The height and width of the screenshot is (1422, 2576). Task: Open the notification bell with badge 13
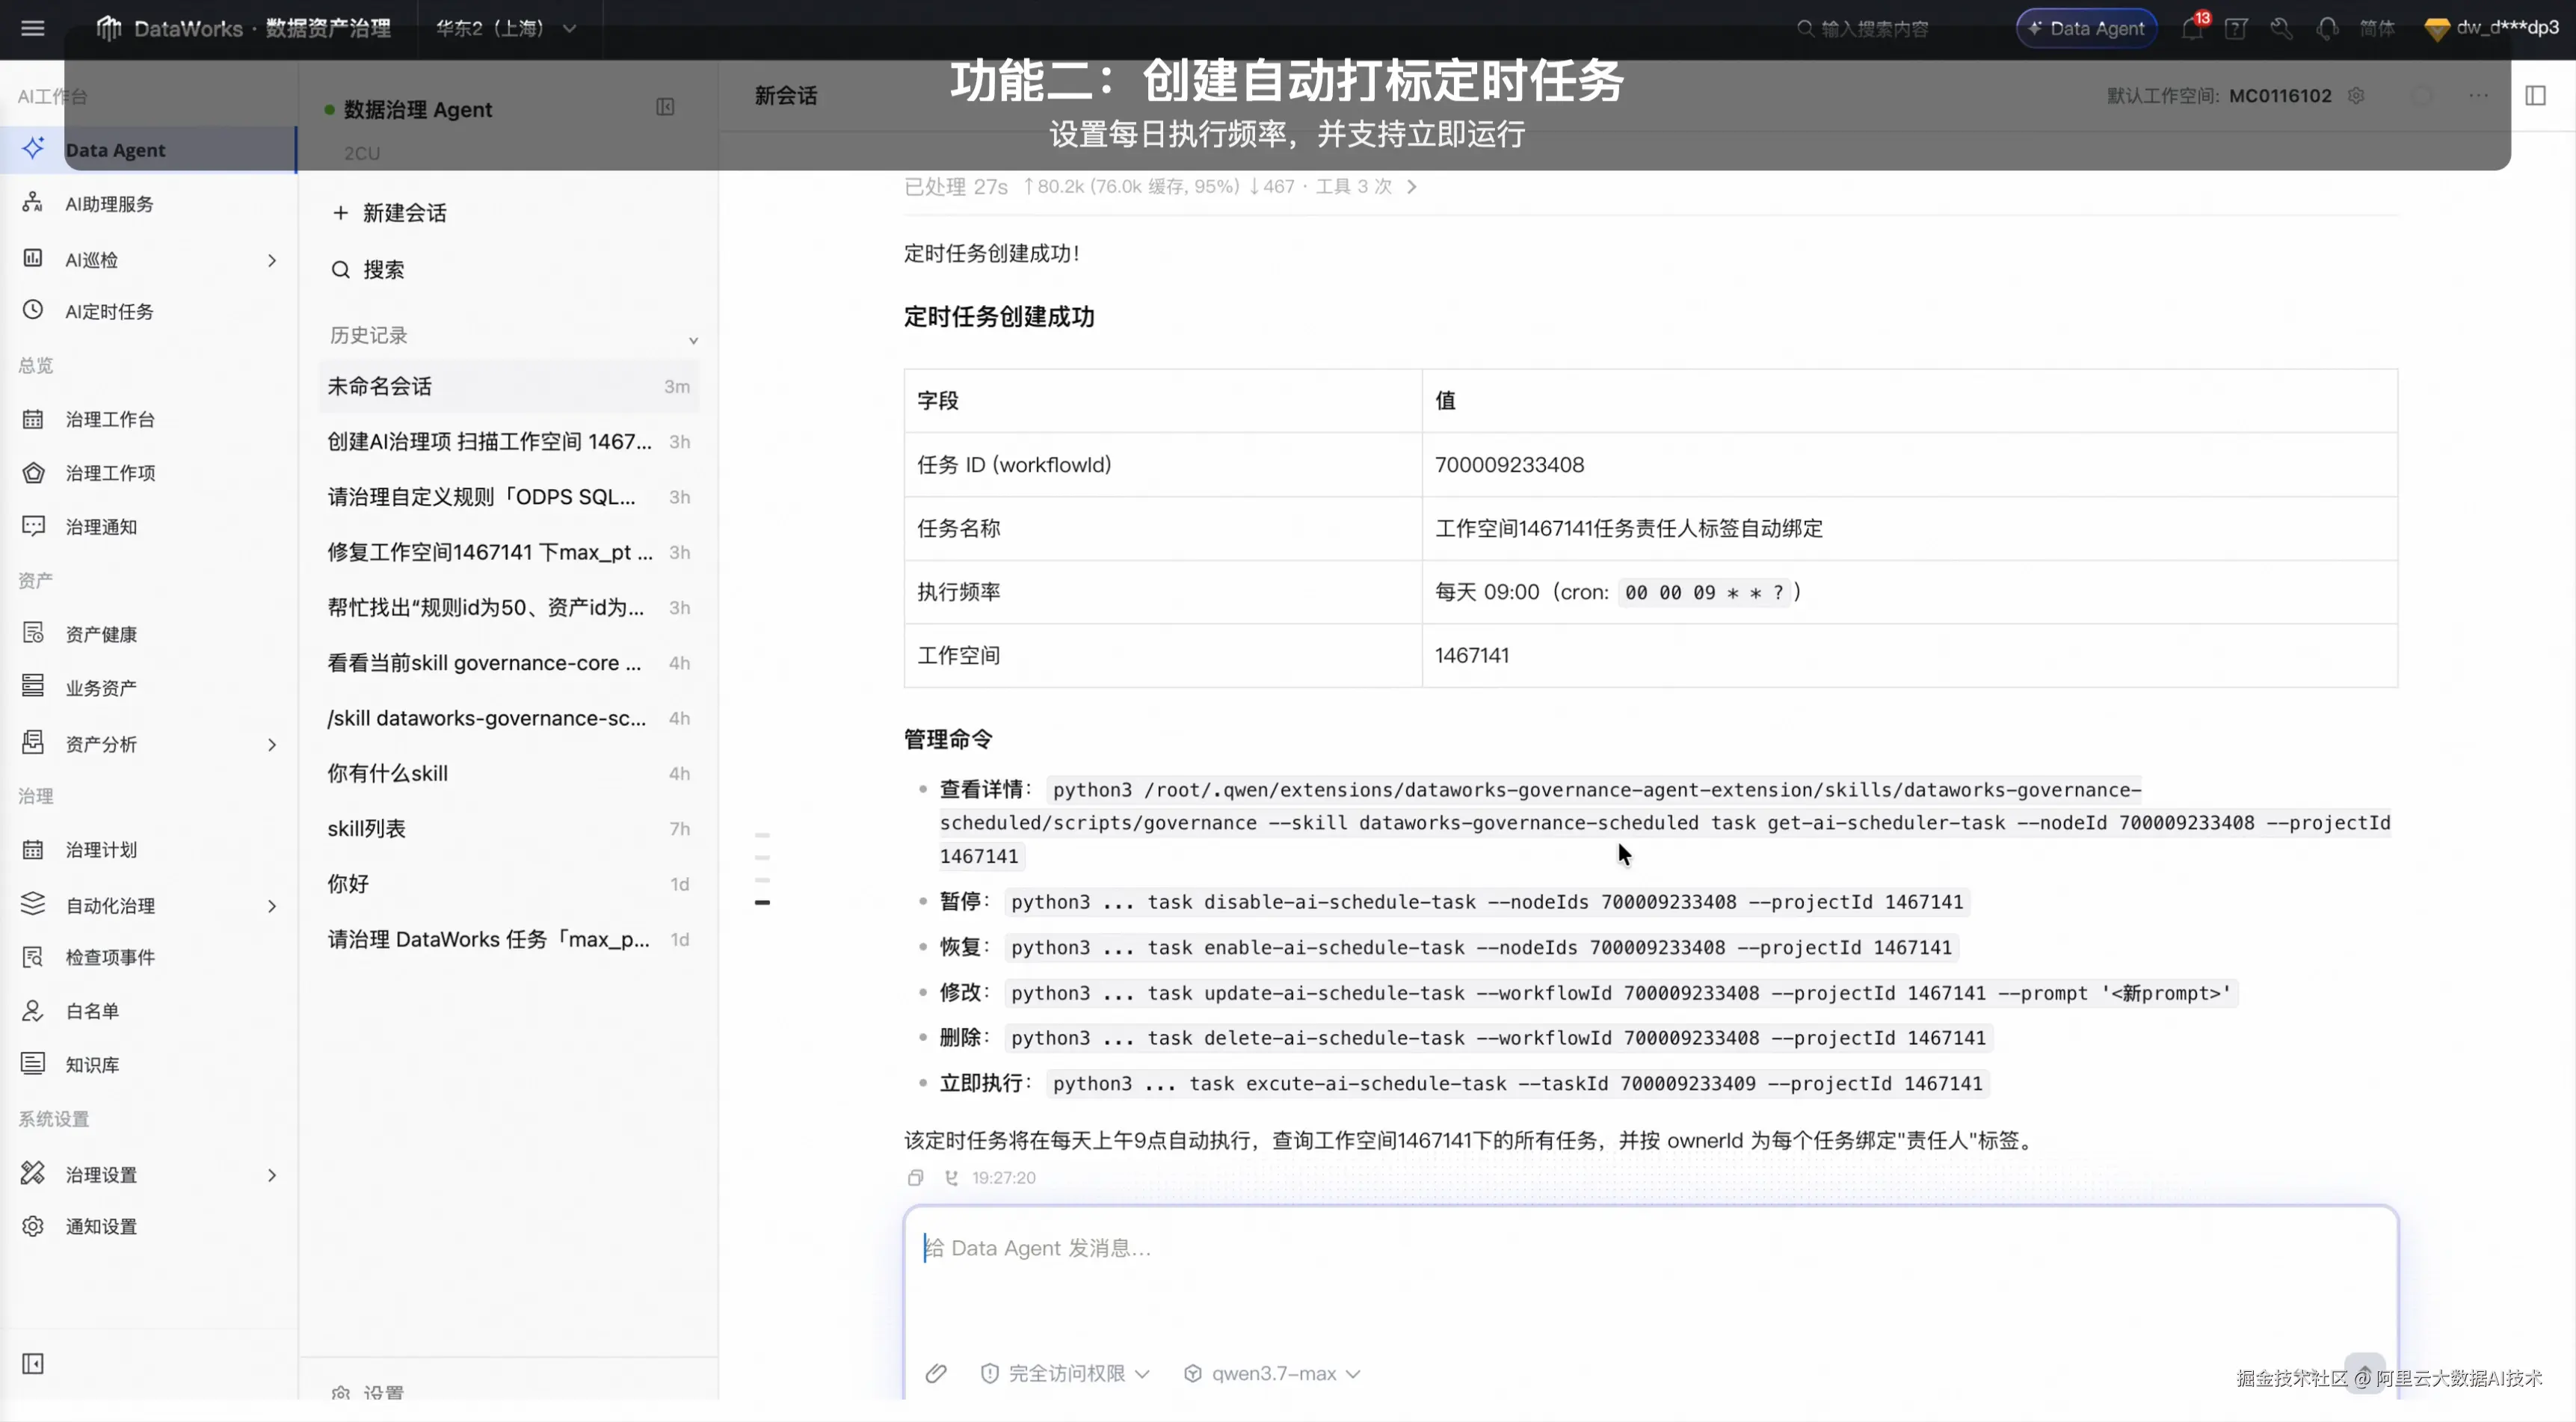click(2192, 28)
